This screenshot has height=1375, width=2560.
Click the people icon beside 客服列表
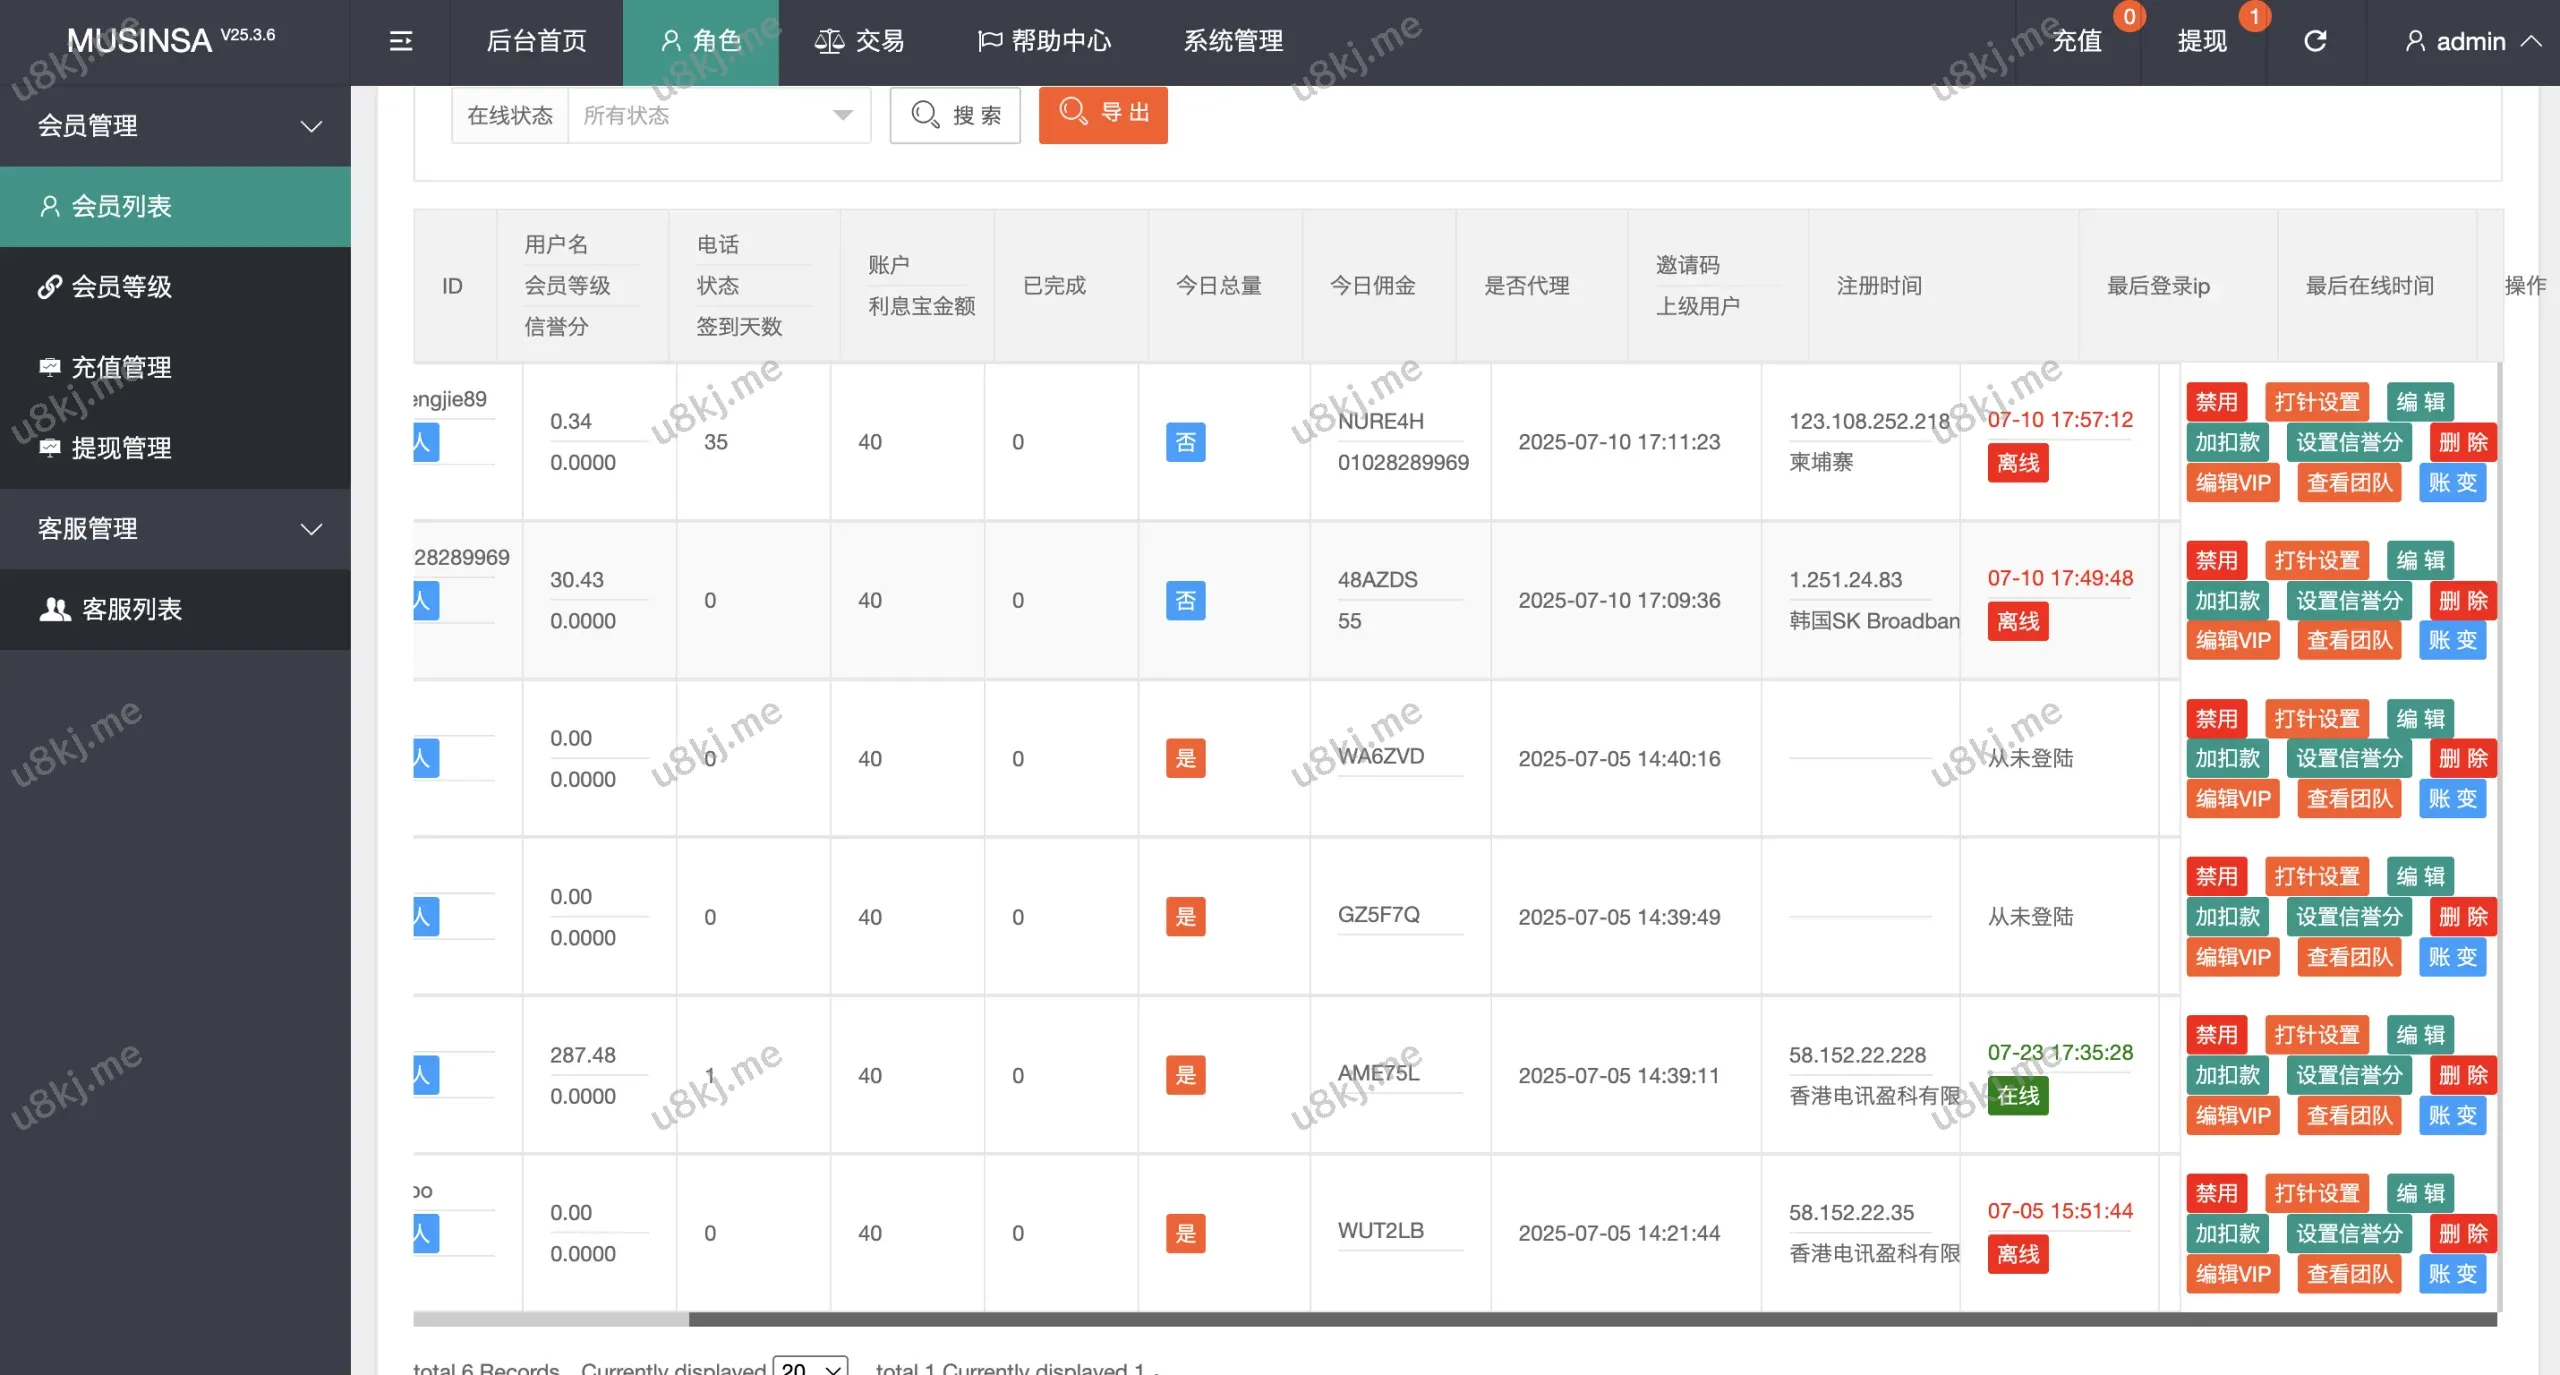point(55,609)
